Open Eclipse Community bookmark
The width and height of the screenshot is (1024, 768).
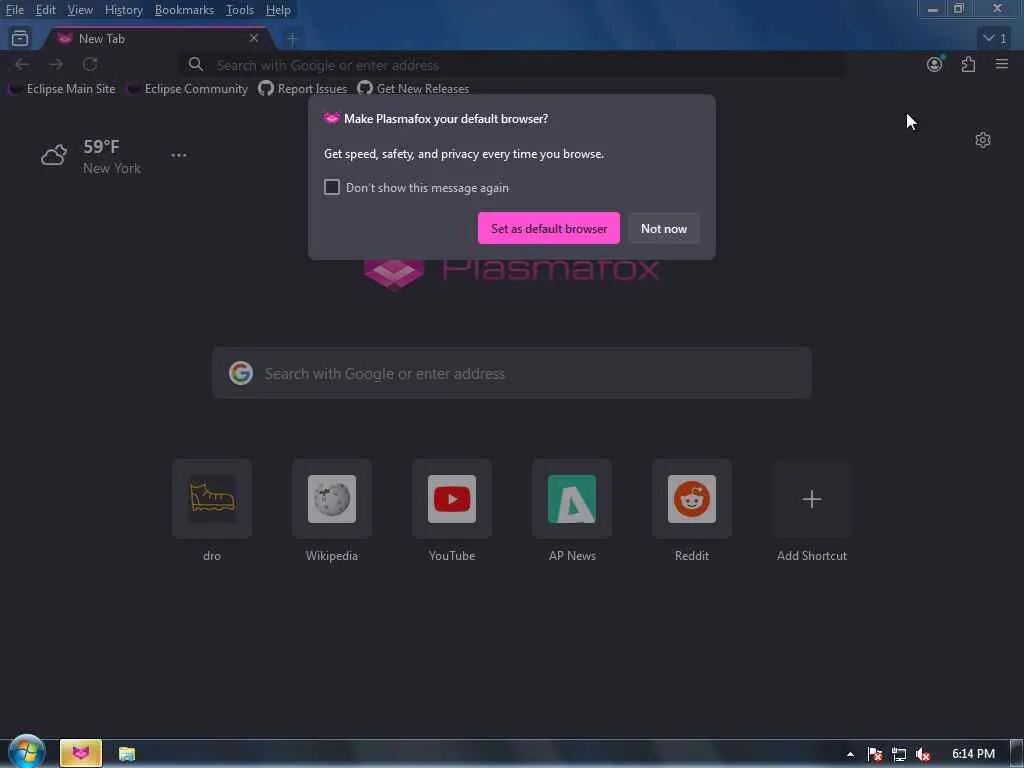(188, 88)
